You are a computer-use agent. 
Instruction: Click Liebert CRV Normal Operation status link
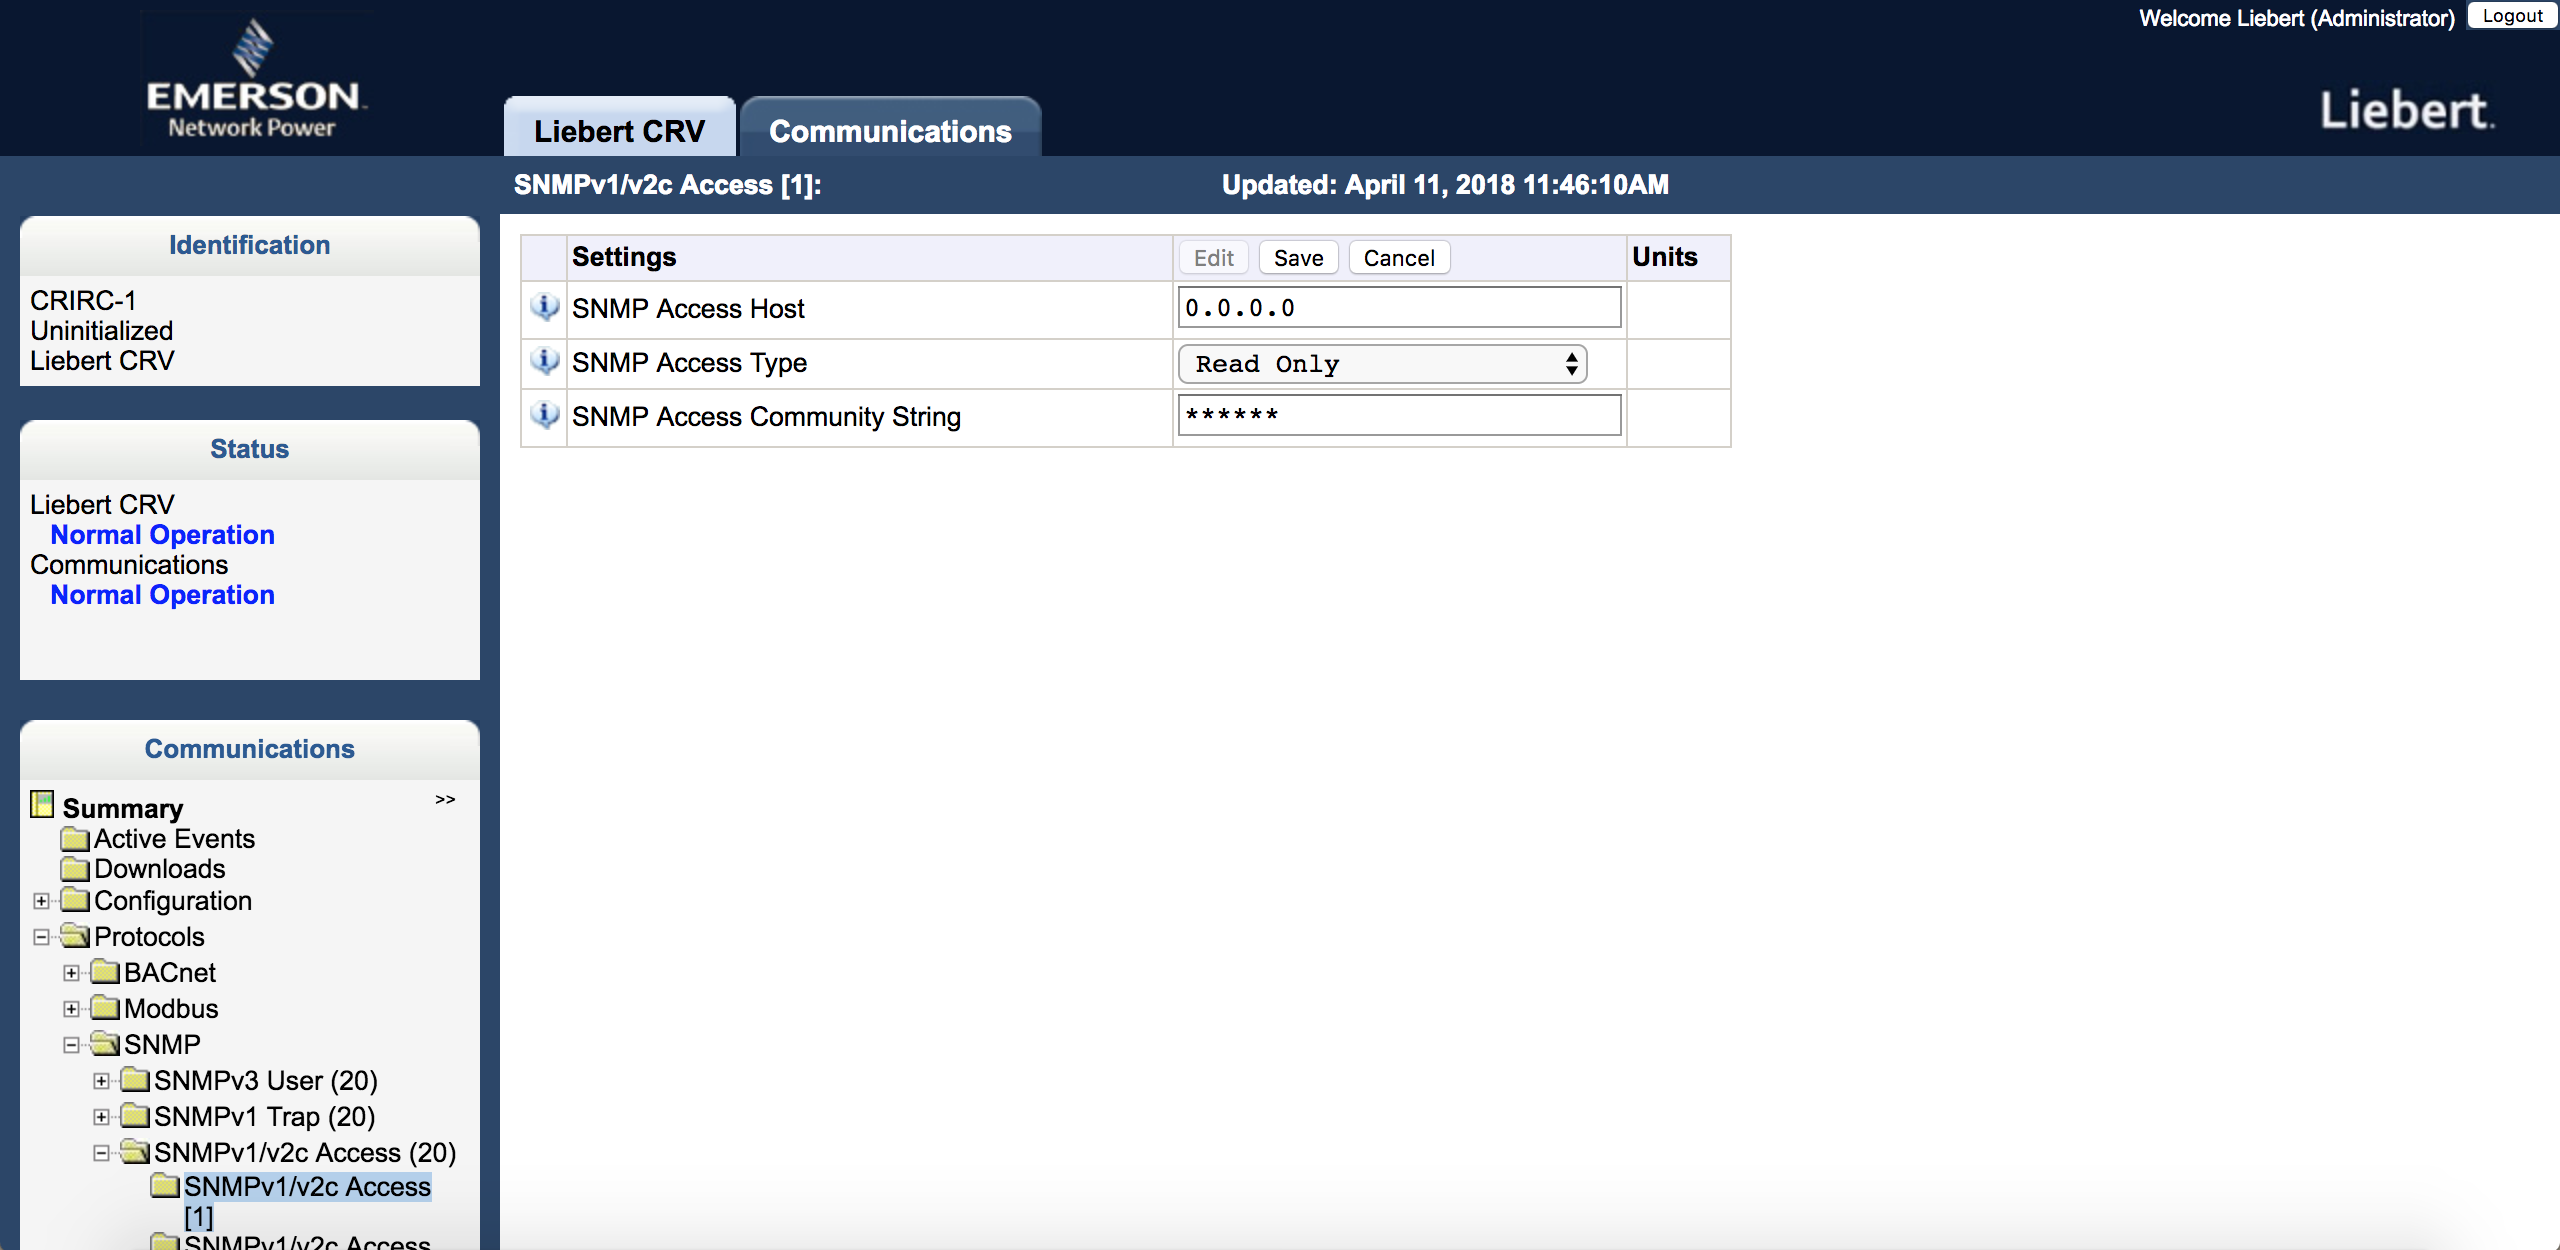[163, 535]
